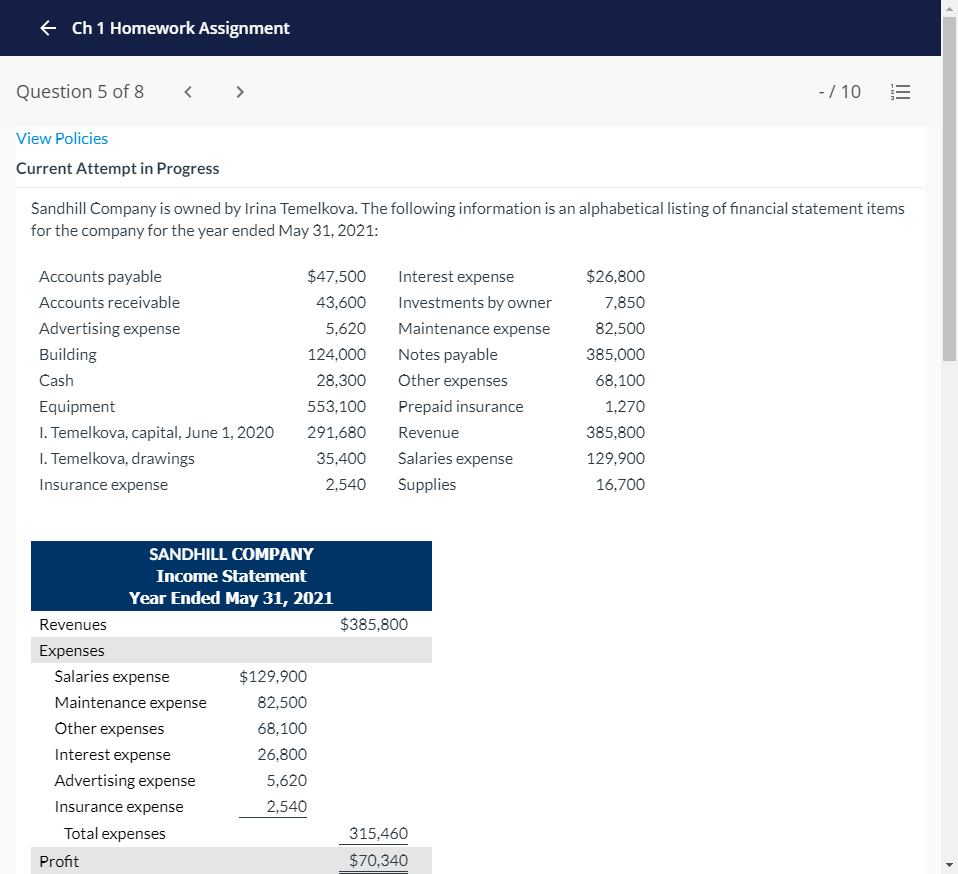Viewport: 958px width, 874px height.
Task: Select Maintenance expense in the listing
Action: (x=474, y=329)
